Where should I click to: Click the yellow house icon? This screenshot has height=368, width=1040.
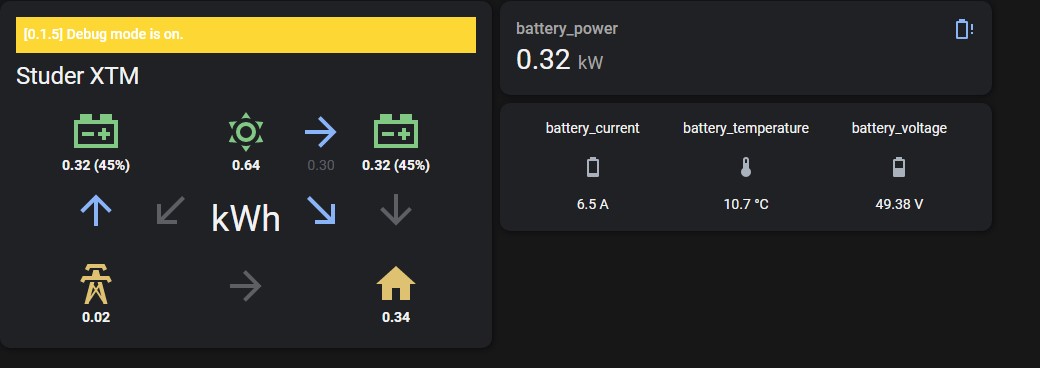(x=395, y=284)
